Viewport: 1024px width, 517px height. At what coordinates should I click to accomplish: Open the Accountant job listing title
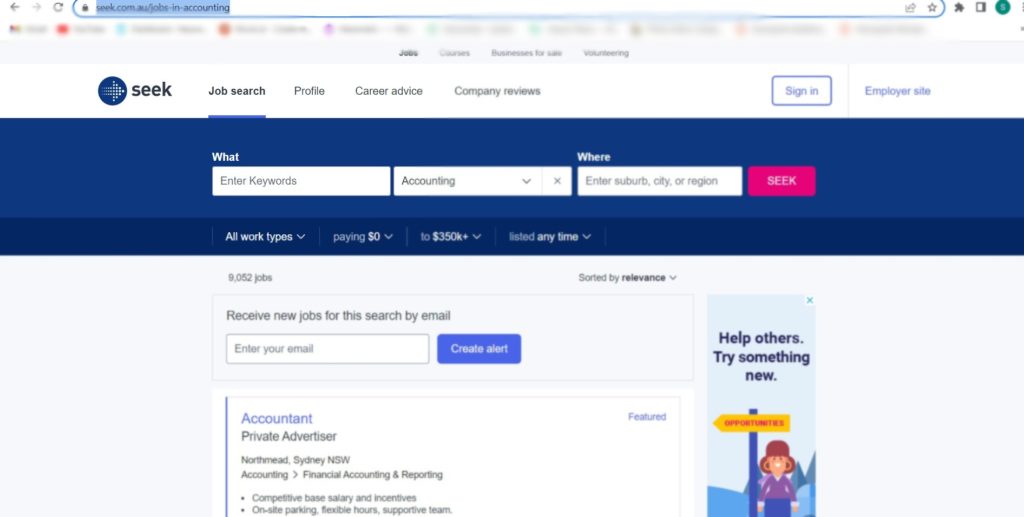point(277,418)
